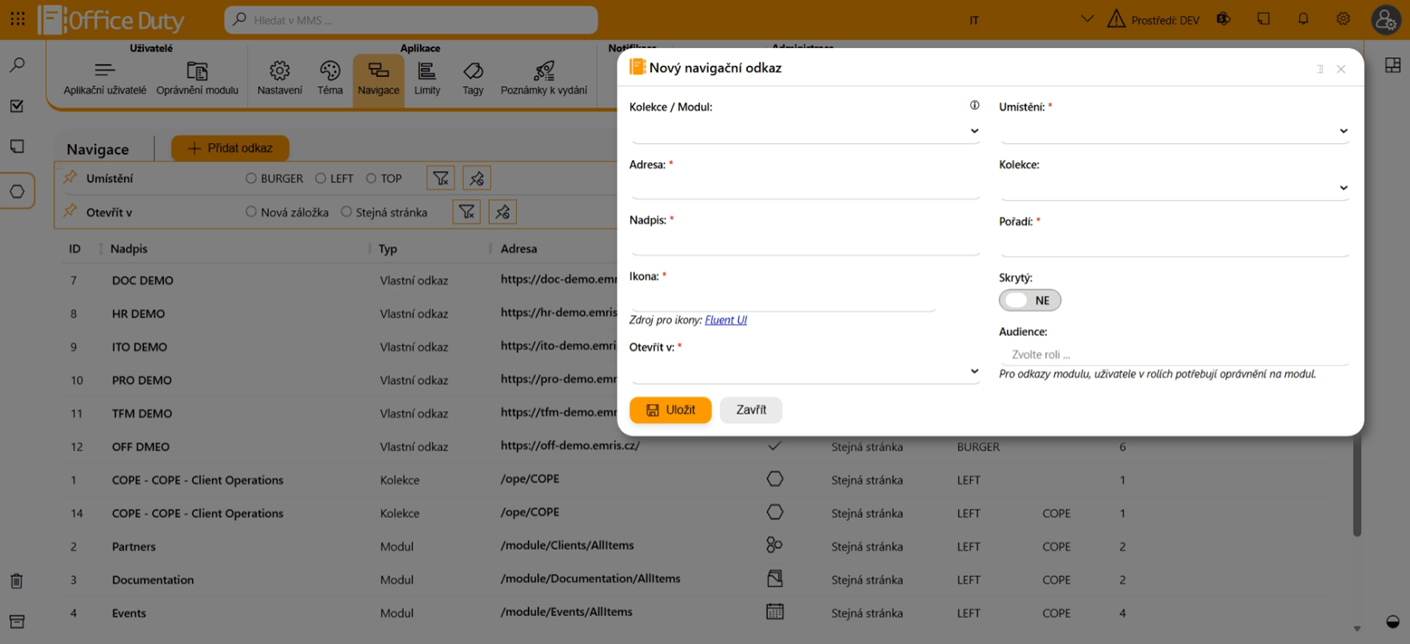This screenshot has width=1410, height=644.
Task: Clear filter icon in Umístění row
Action: [477, 178]
